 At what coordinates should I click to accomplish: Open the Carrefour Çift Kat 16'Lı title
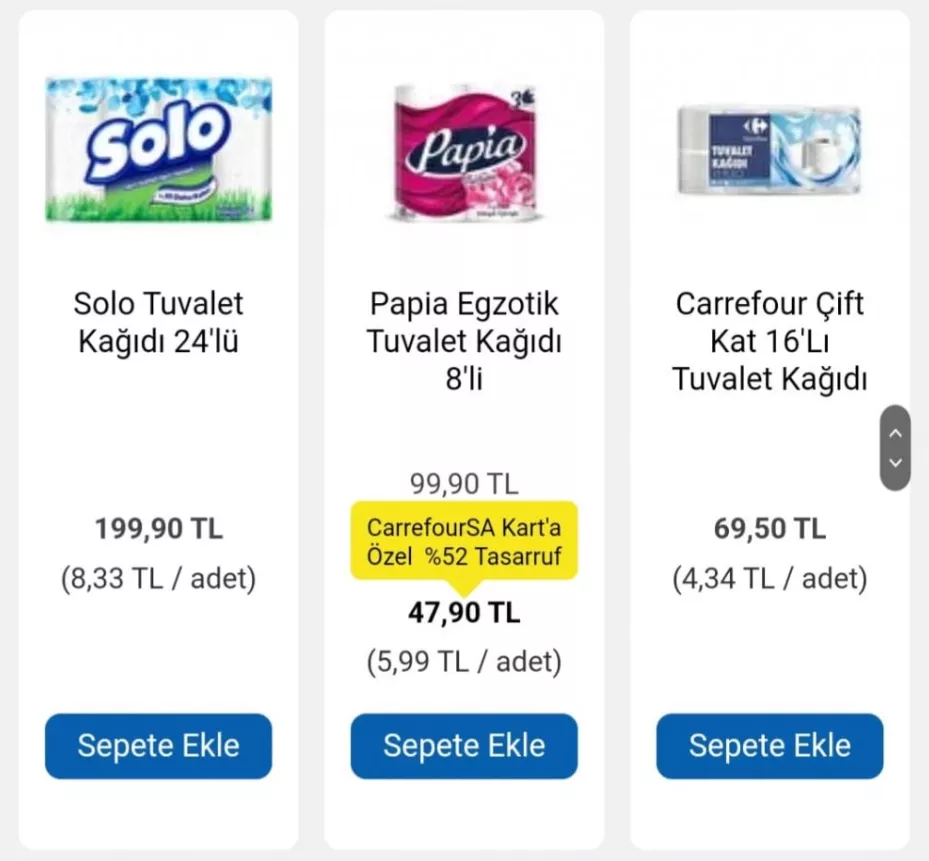pyautogui.click(x=769, y=342)
